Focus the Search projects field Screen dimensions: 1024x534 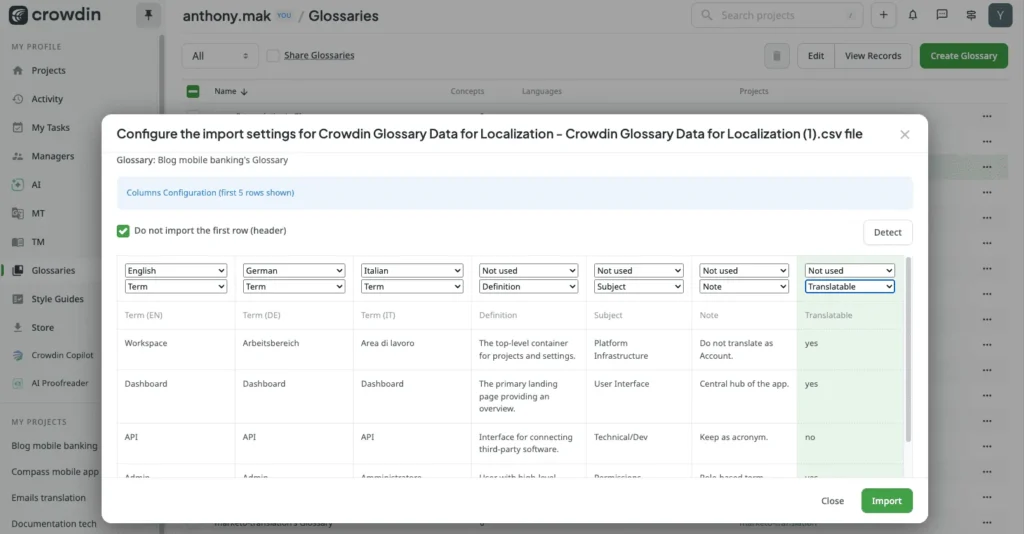click(x=776, y=15)
